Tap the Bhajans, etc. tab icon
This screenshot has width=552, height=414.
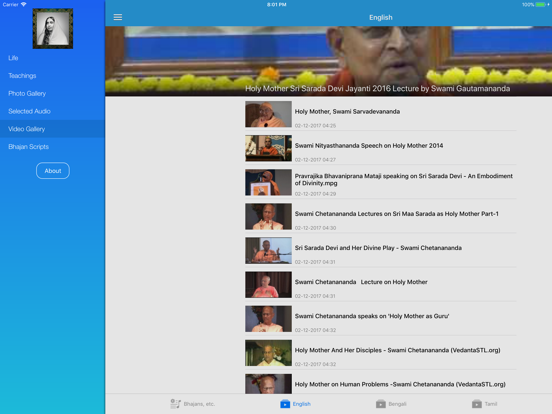click(x=175, y=403)
